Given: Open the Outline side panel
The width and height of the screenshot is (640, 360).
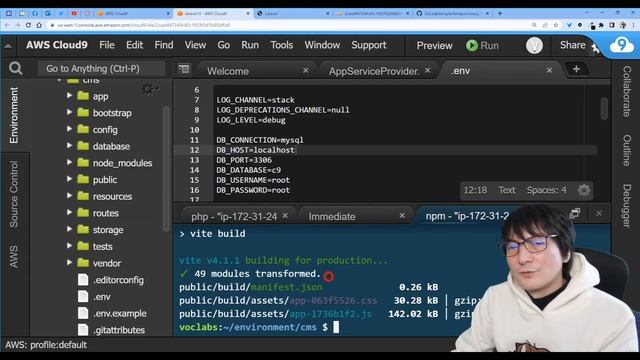Looking at the screenshot, I should pyautogui.click(x=627, y=150).
